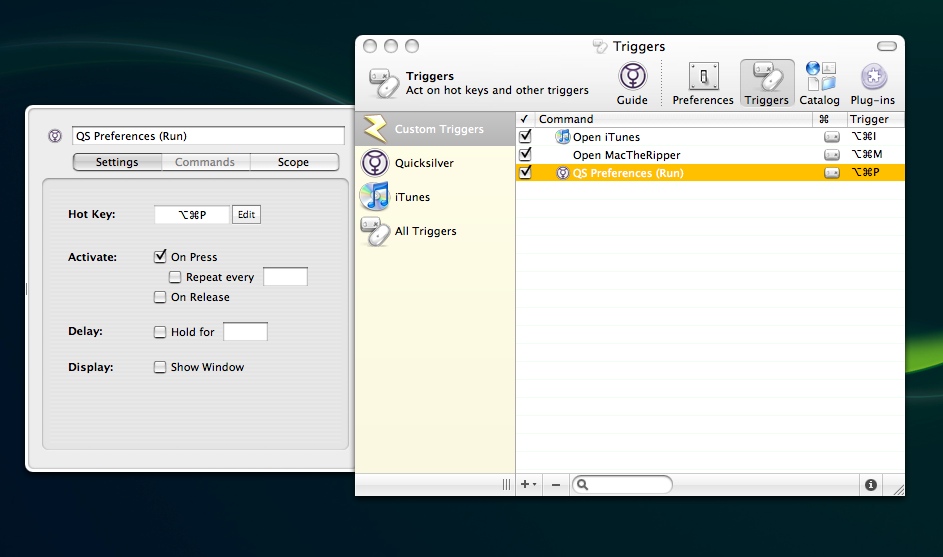Select the iTunes trigger group
Image resolution: width=943 pixels, height=557 pixels.
[x=435, y=197]
